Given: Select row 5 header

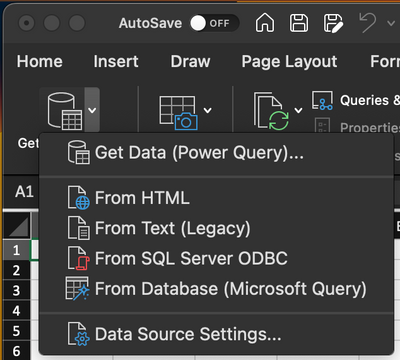Looking at the screenshot, I should click(16, 331).
